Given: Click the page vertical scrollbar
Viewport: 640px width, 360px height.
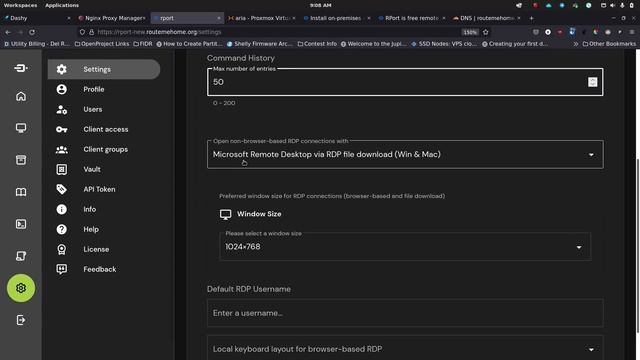Looking at the screenshot, I should tap(638, 245).
